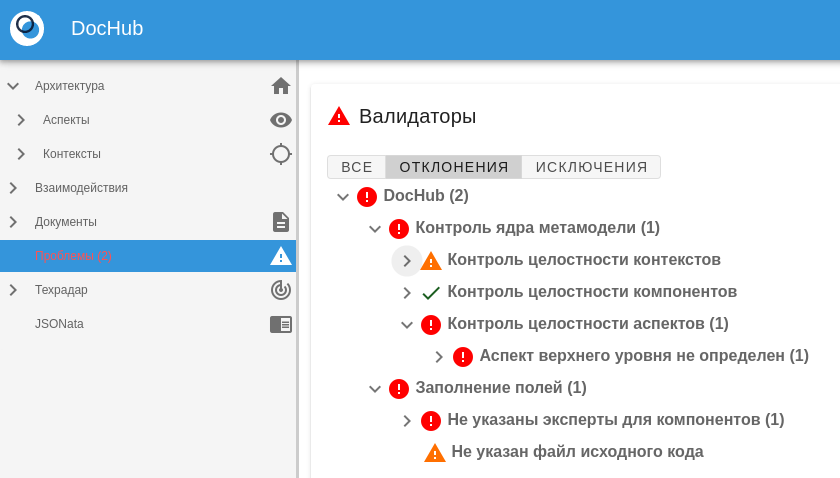Expand the Контексты sidebar item
Image resolution: width=840 pixels, height=478 pixels.
(x=21, y=154)
